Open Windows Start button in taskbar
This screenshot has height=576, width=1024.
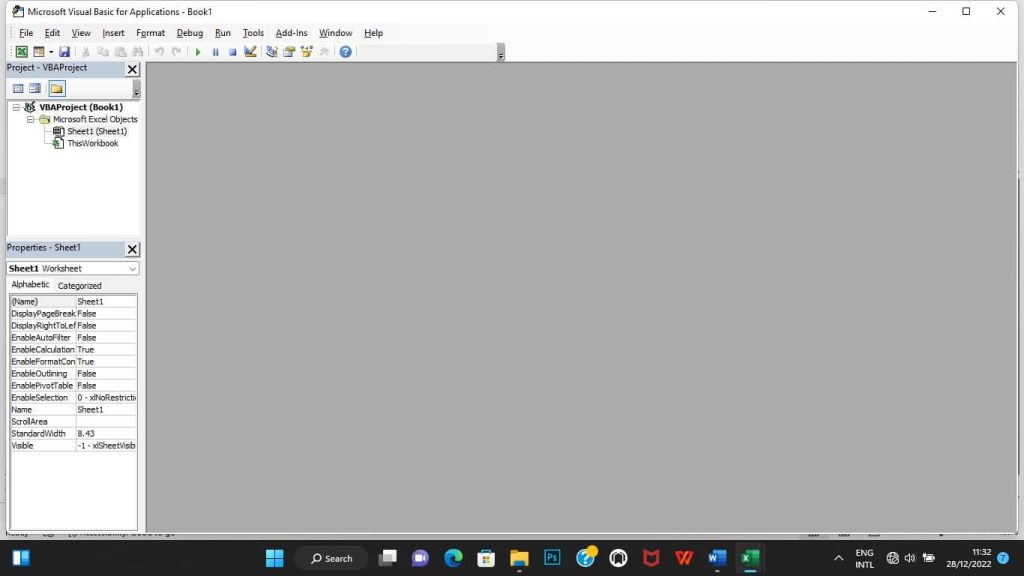click(275, 558)
